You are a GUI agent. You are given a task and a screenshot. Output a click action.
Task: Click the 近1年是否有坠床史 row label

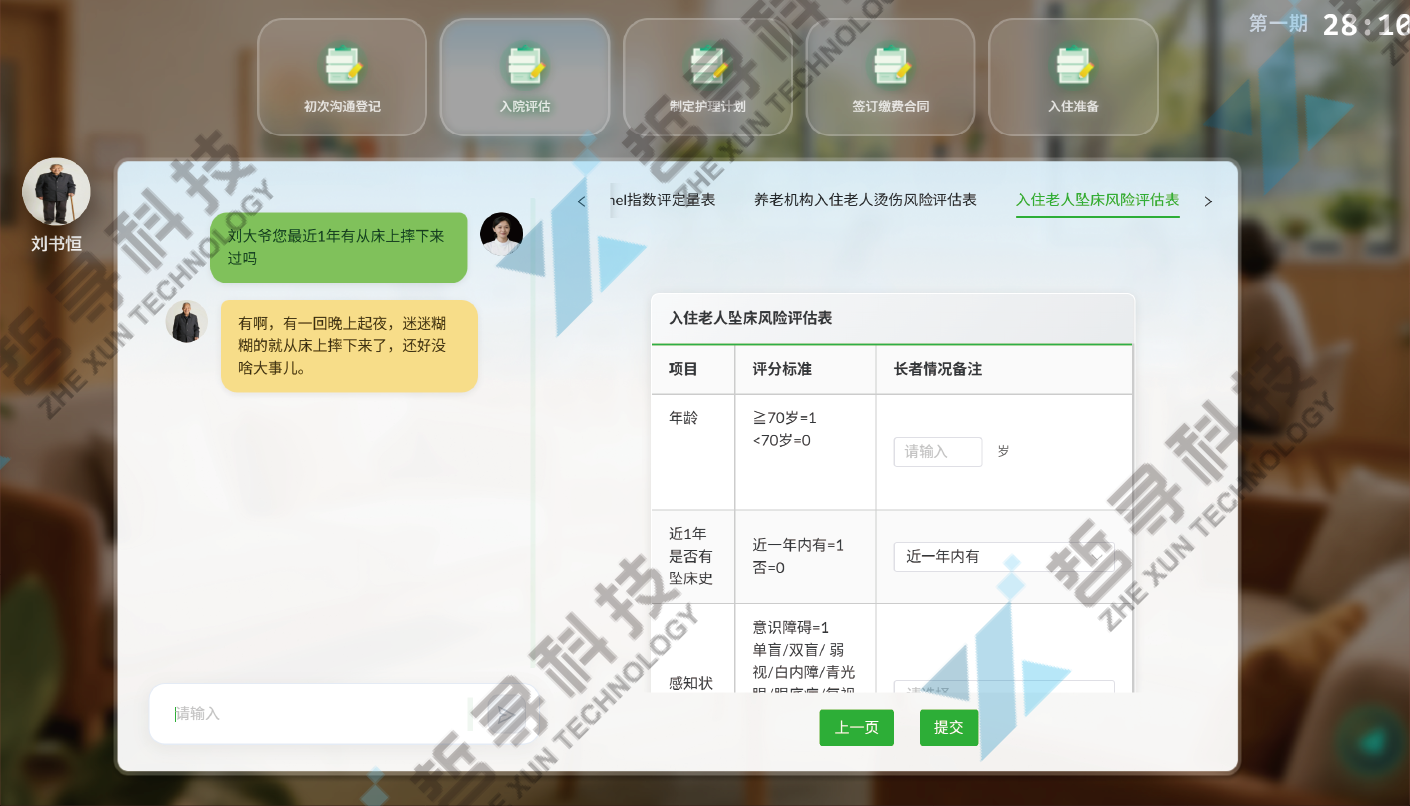(x=691, y=557)
